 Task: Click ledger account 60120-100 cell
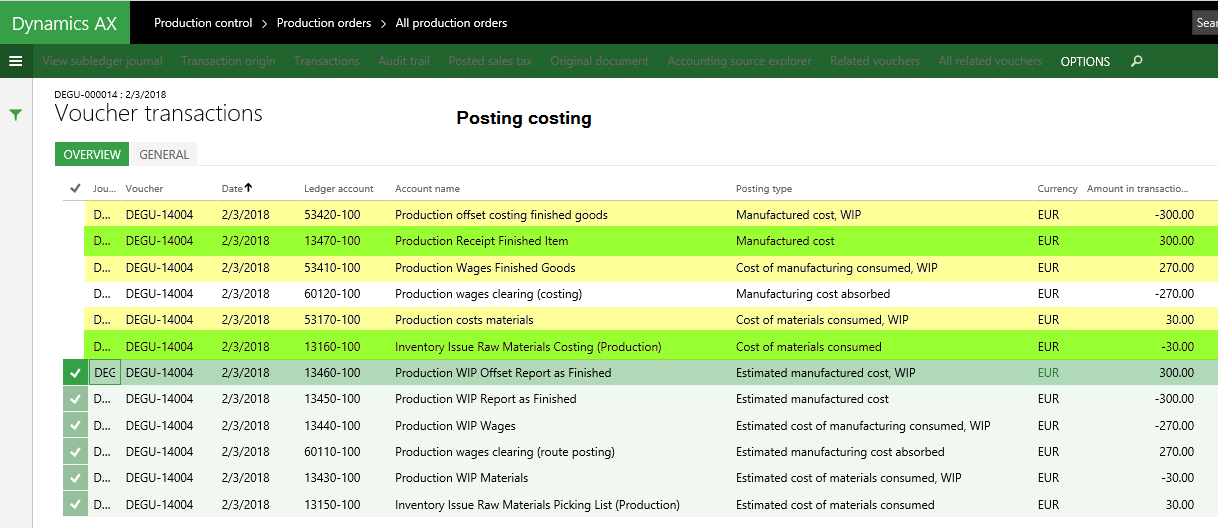332,294
